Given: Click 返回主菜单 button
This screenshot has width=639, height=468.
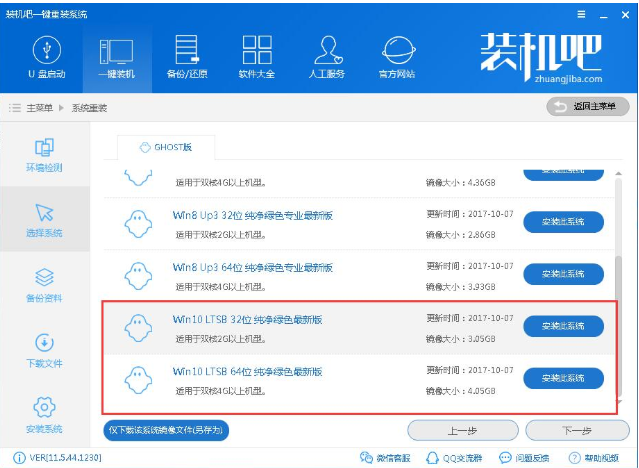Looking at the screenshot, I should 588,107.
